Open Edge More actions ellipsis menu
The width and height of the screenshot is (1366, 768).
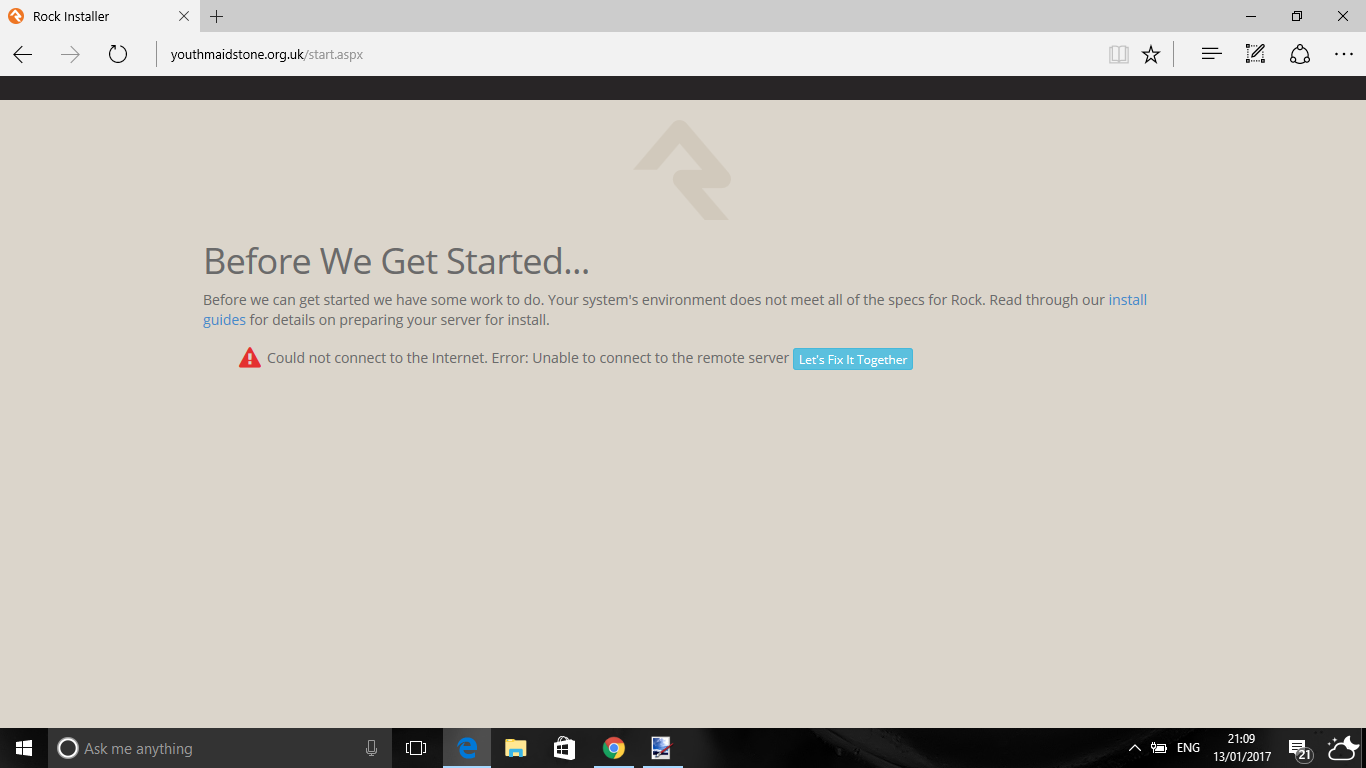pos(1344,55)
